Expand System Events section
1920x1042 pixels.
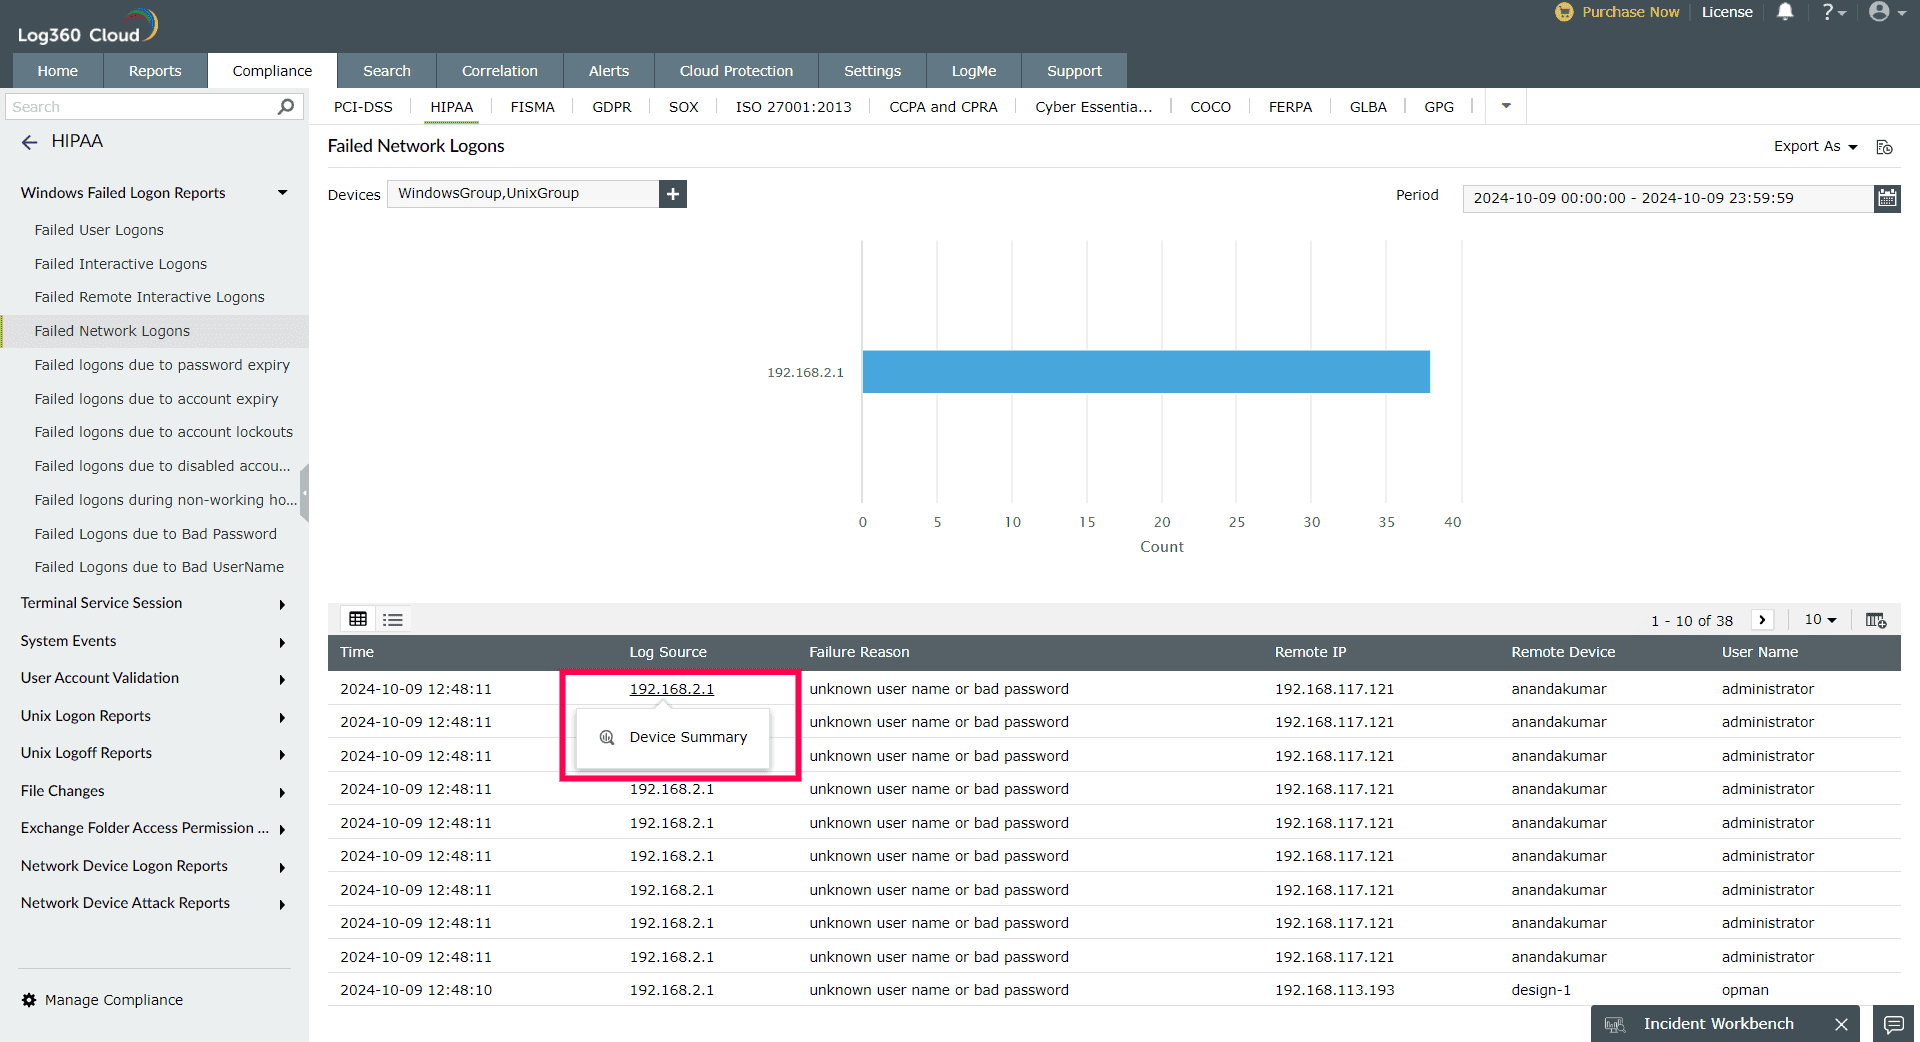click(x=282, y=642)
